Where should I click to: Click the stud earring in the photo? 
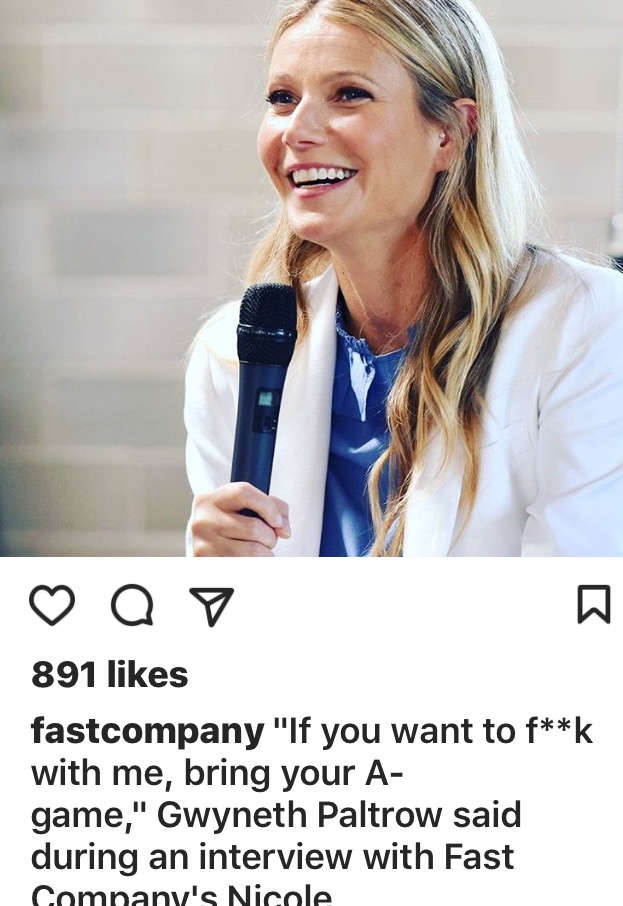tap(442, 136)
